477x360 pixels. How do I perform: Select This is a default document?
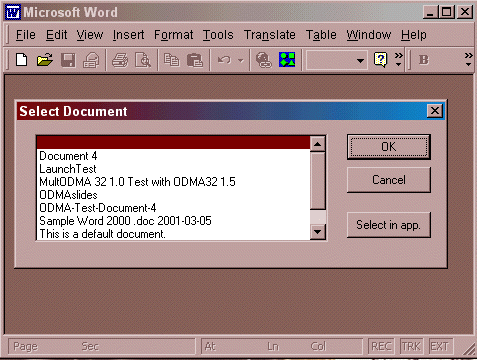click(173, 233)
